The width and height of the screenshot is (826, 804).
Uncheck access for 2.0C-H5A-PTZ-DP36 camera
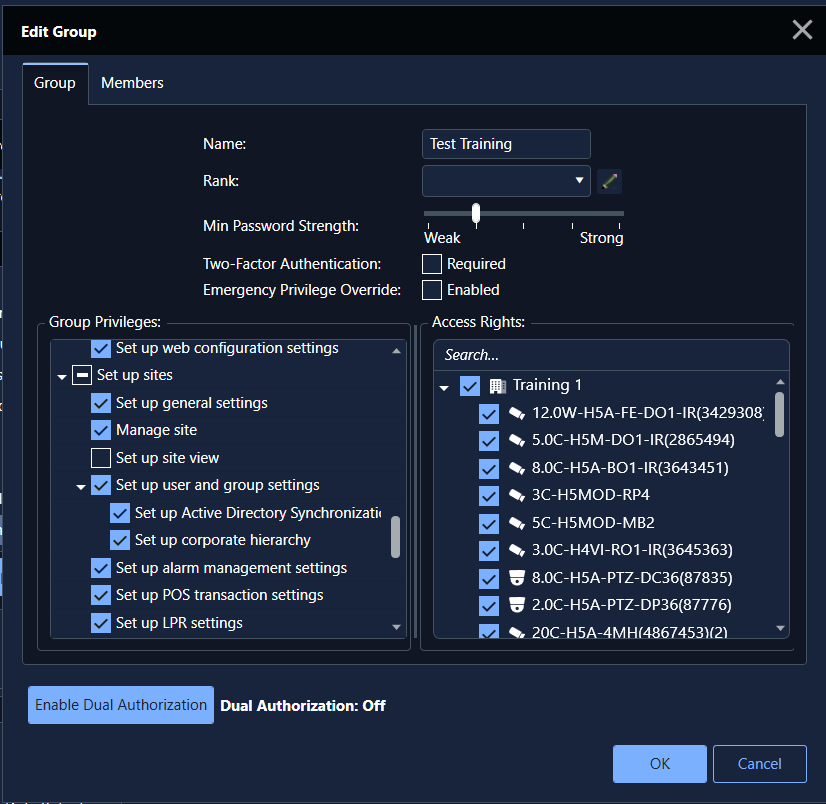[489, 605]
